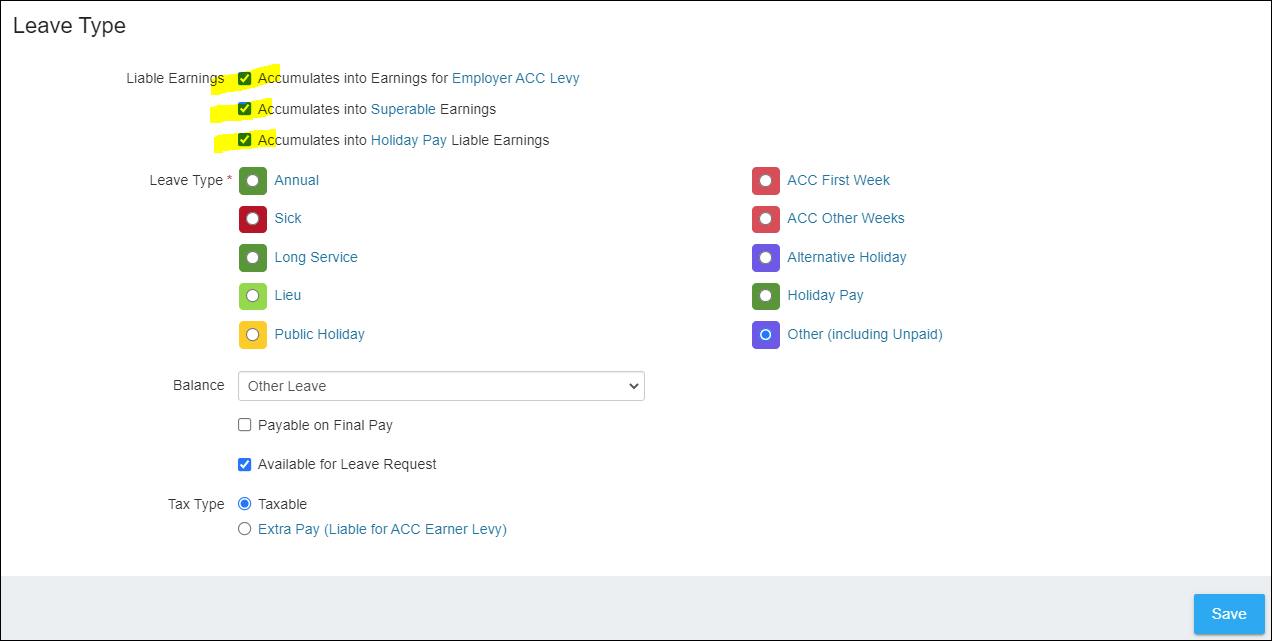The height and width of the screenshot is (641, 1272).
Task: Click the Public Holiday link text
Action: point(320,334)
